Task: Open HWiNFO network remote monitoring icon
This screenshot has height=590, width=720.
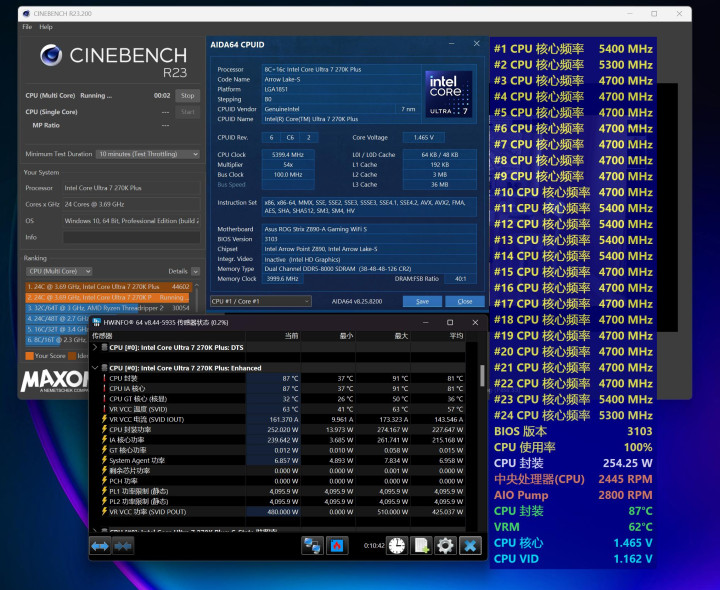Action: [x=312, y=545]
